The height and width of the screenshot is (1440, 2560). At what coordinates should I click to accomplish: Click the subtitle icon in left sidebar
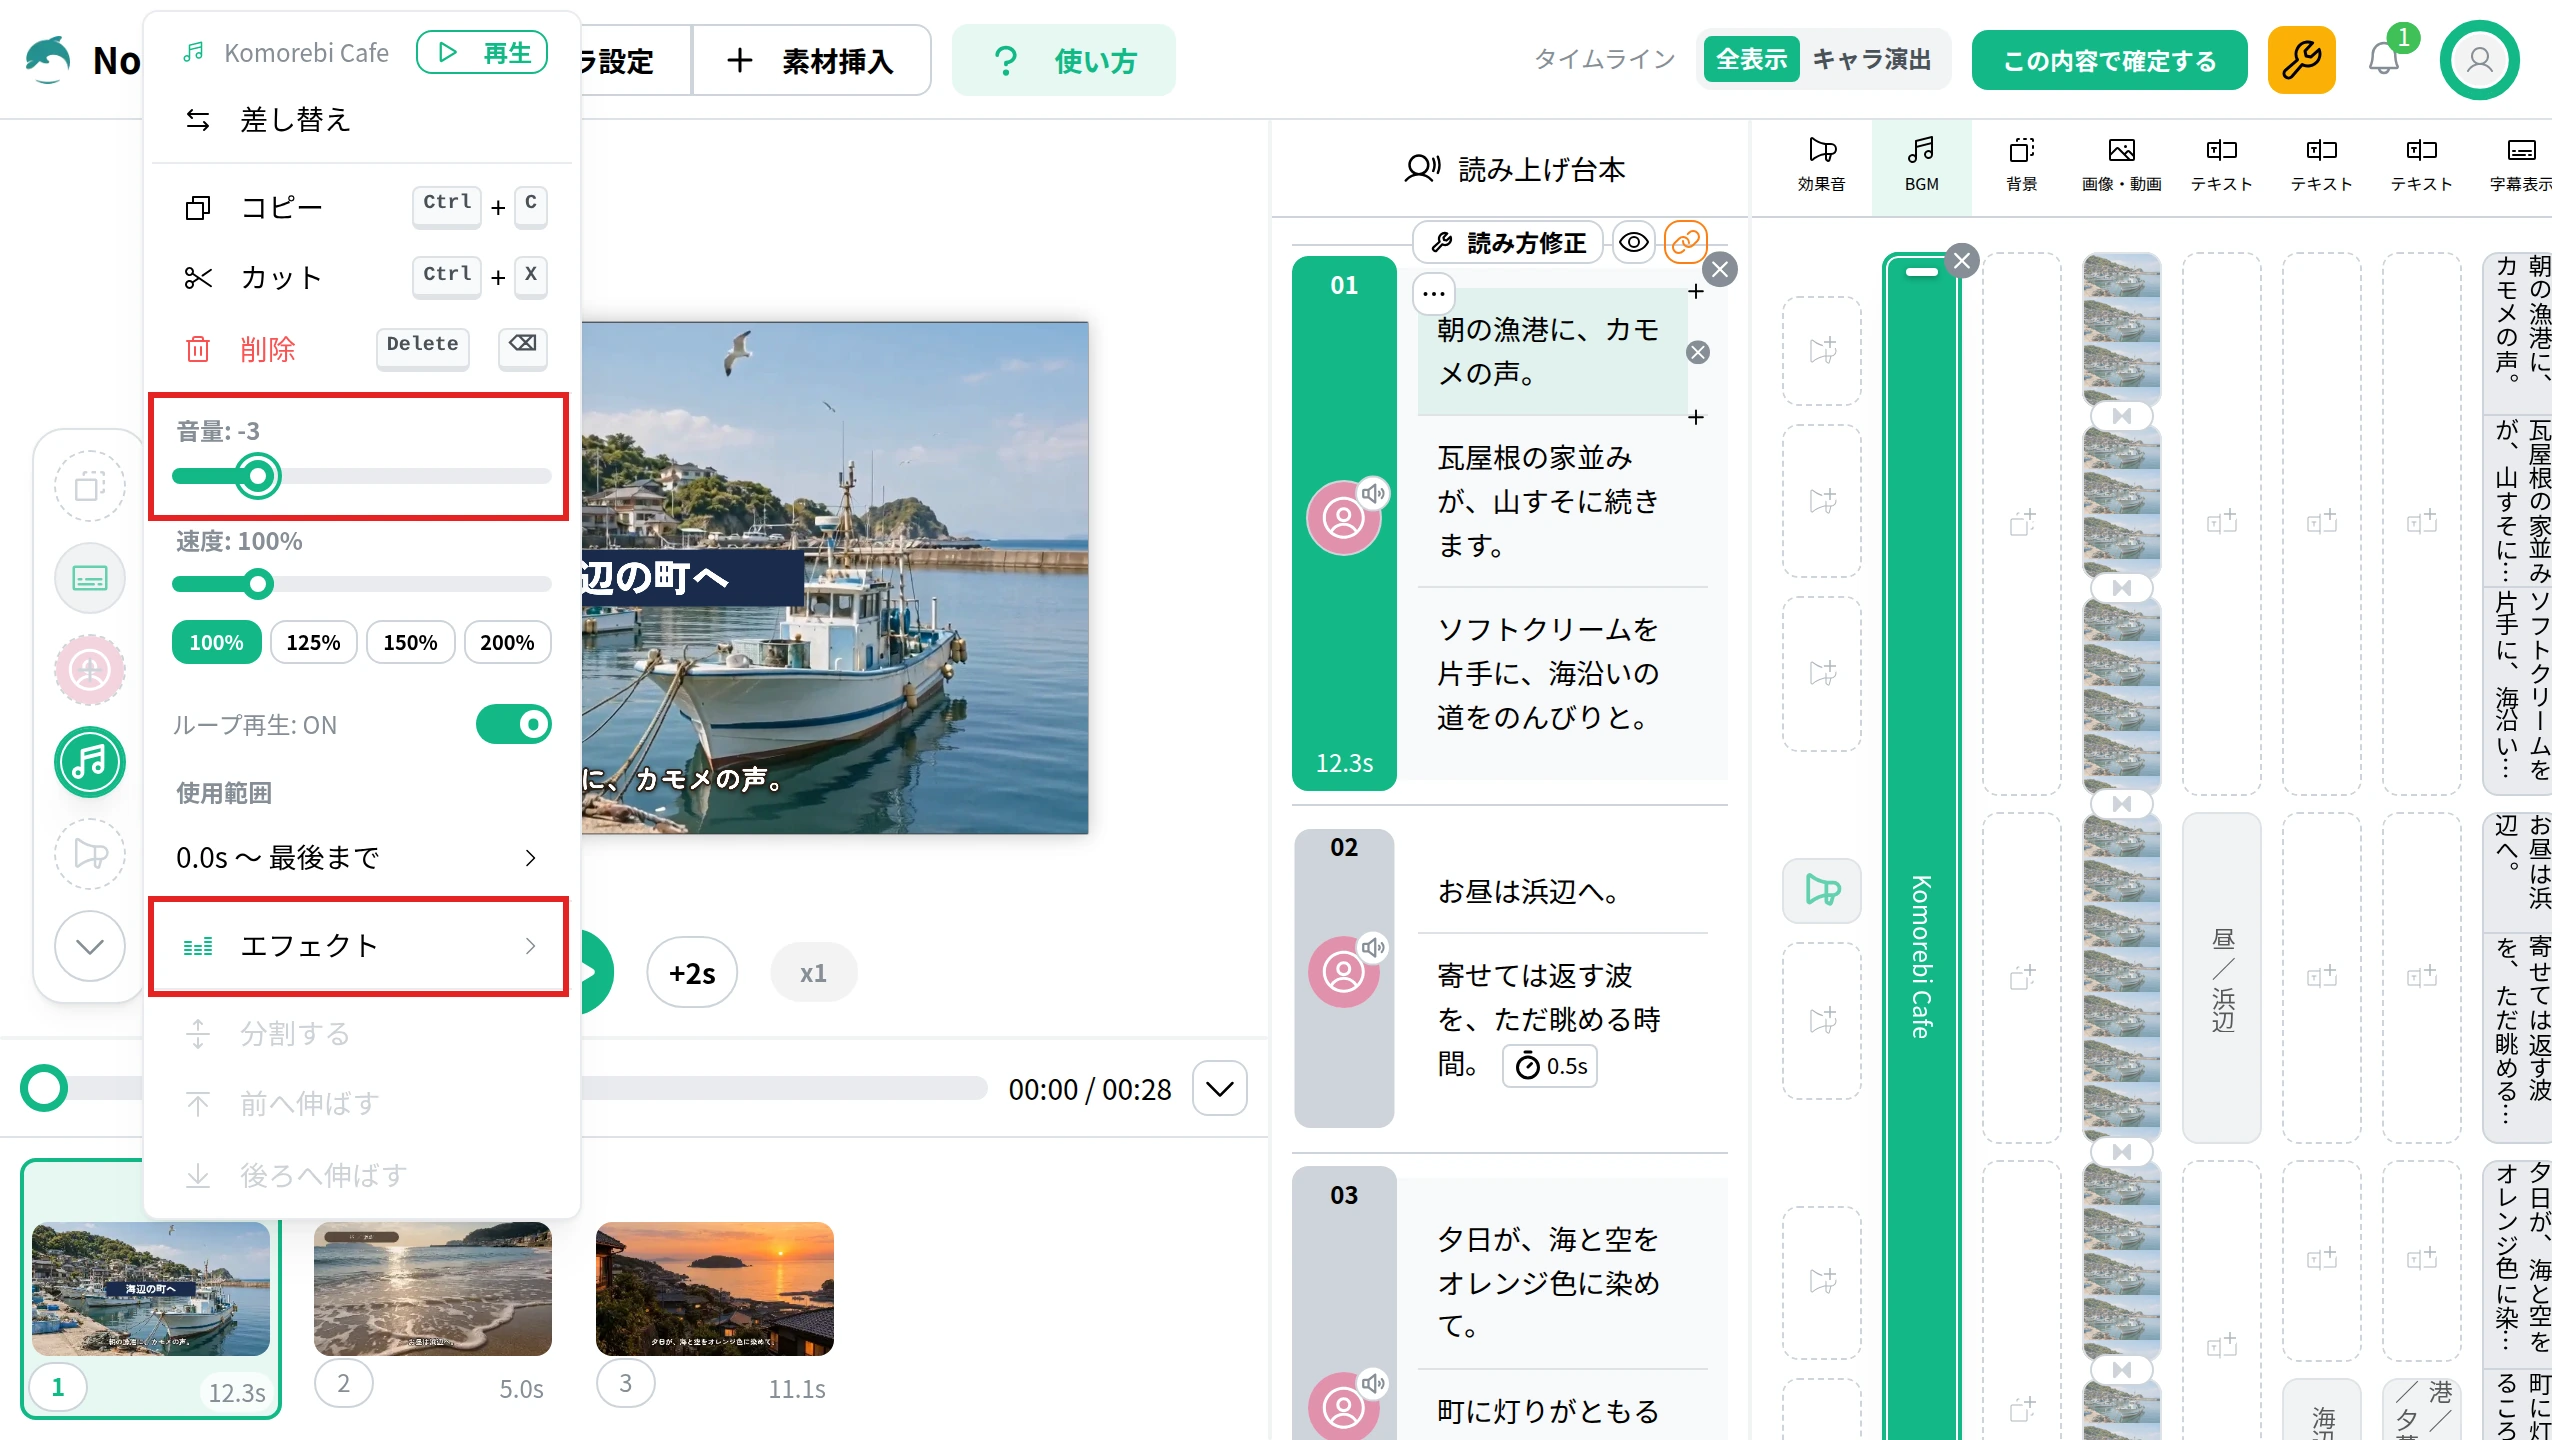tap(90, 578)
